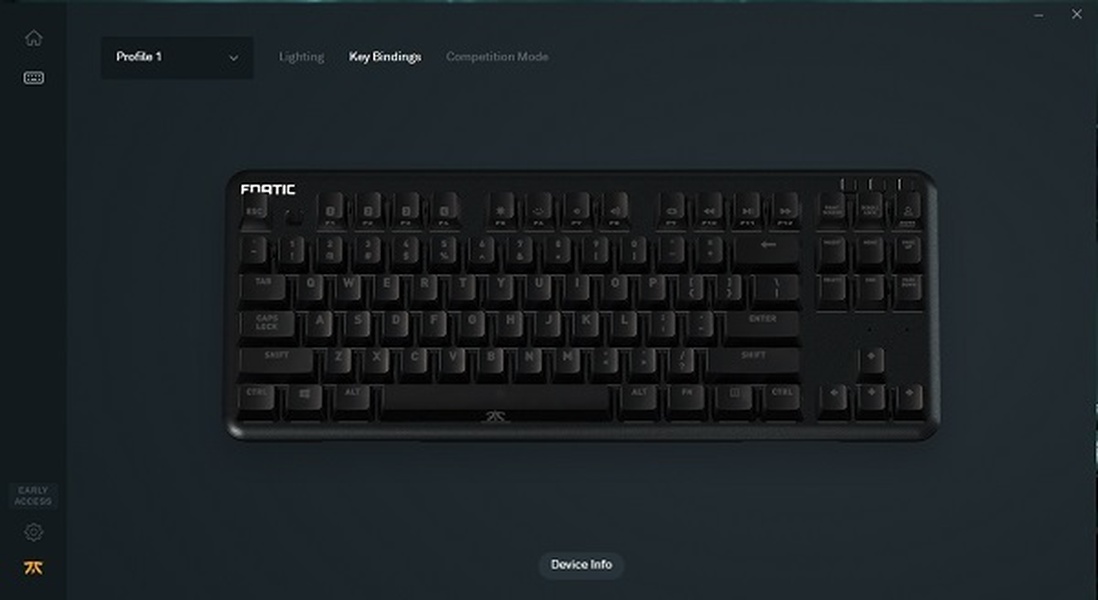Expand the Profile 1 dropdown
Image resolution: width=1098 pixels, height=600 pixels.
[177, 57]
